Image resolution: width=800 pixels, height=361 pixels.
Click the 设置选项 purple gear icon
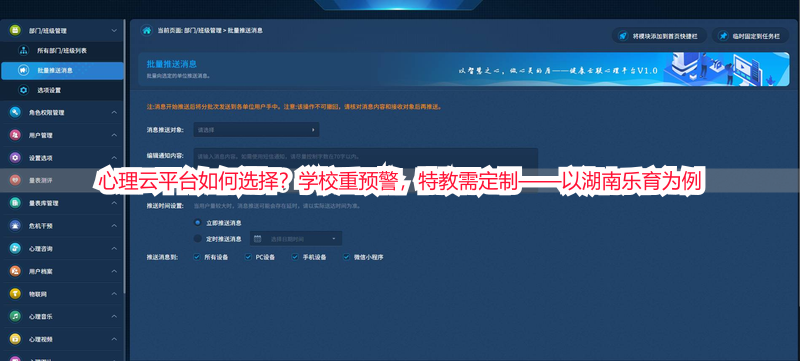pyautogui.click(x=15, y=158)
